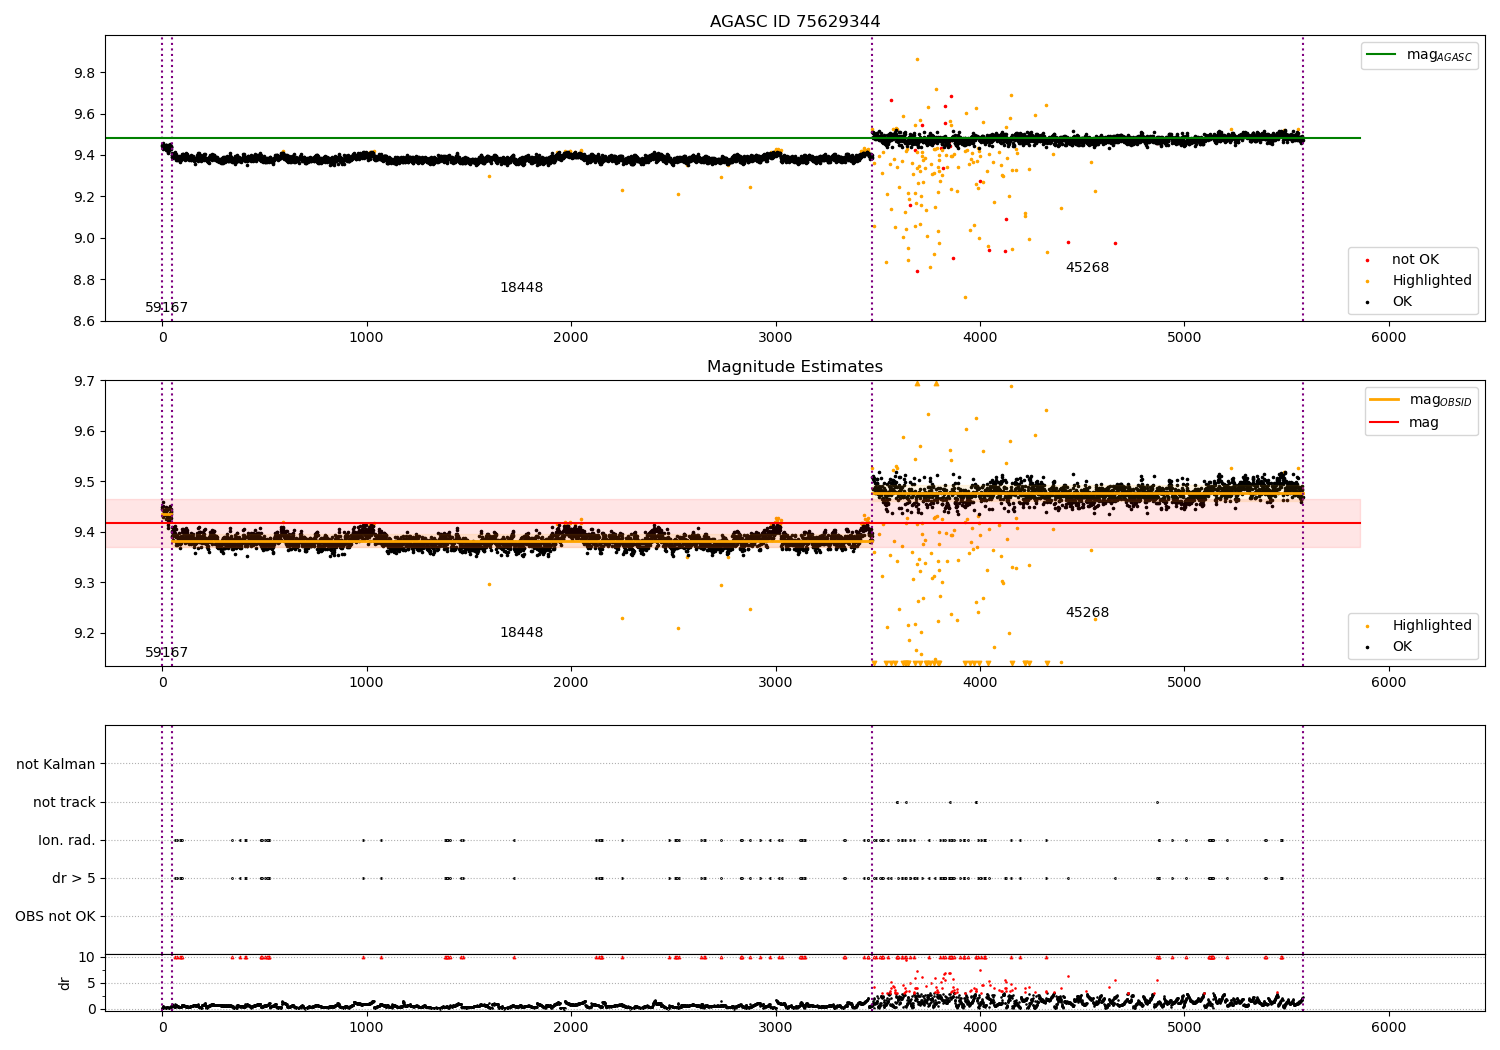Click obsid label '45268' in the top plot
Screen dimensions: 1500x1050
(x=1087, y=268)
